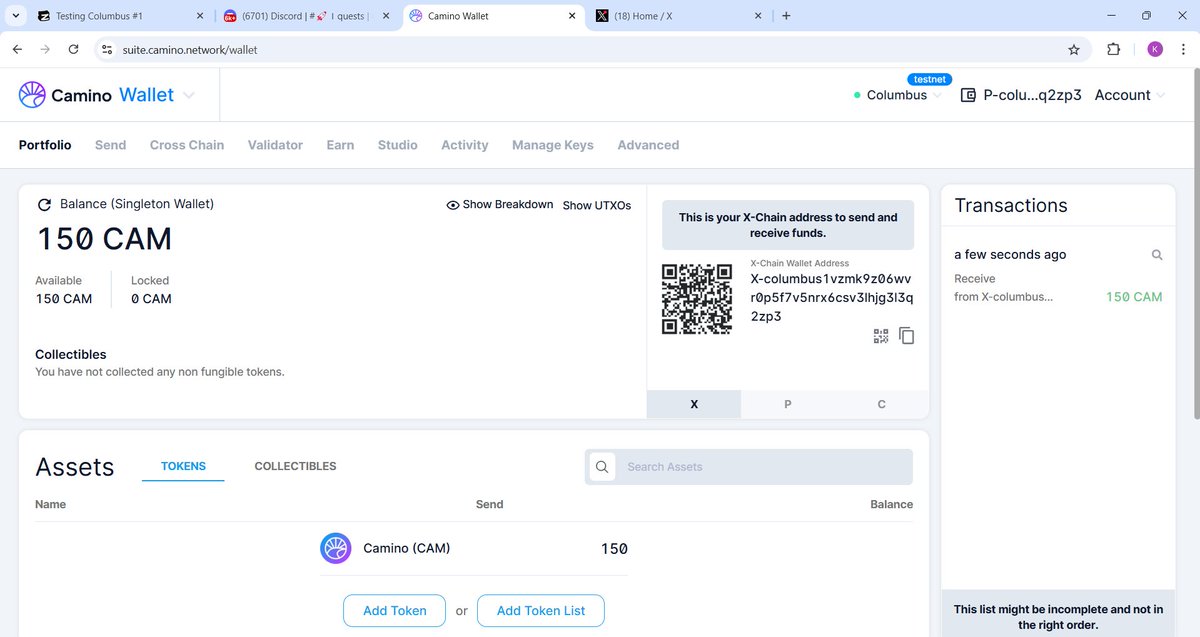Open the Validator tab
Viewport: 1200px width, 637px height.
[x=275, y=145]
